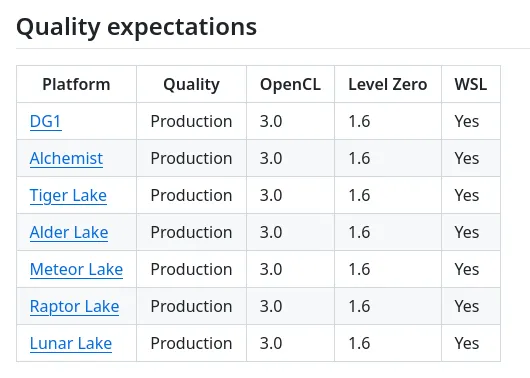This screenshot has height=378, width=530.
Task: Click the Meteor Lake row Production cell
Action: click(x=191, y=269)
